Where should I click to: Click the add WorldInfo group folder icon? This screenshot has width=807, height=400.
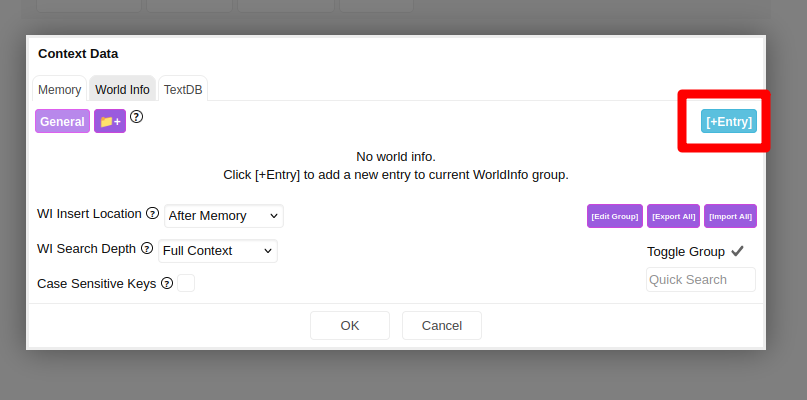[110, 122]
